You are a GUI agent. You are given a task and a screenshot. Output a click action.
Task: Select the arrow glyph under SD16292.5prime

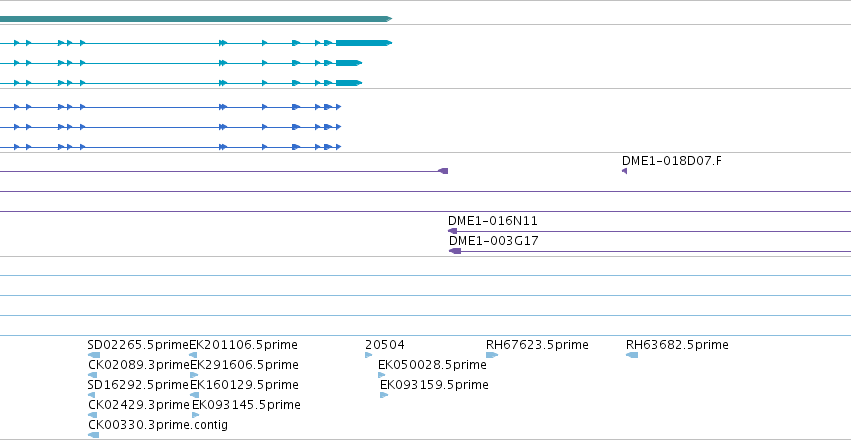pyautogui.click(x=92, y=395)
